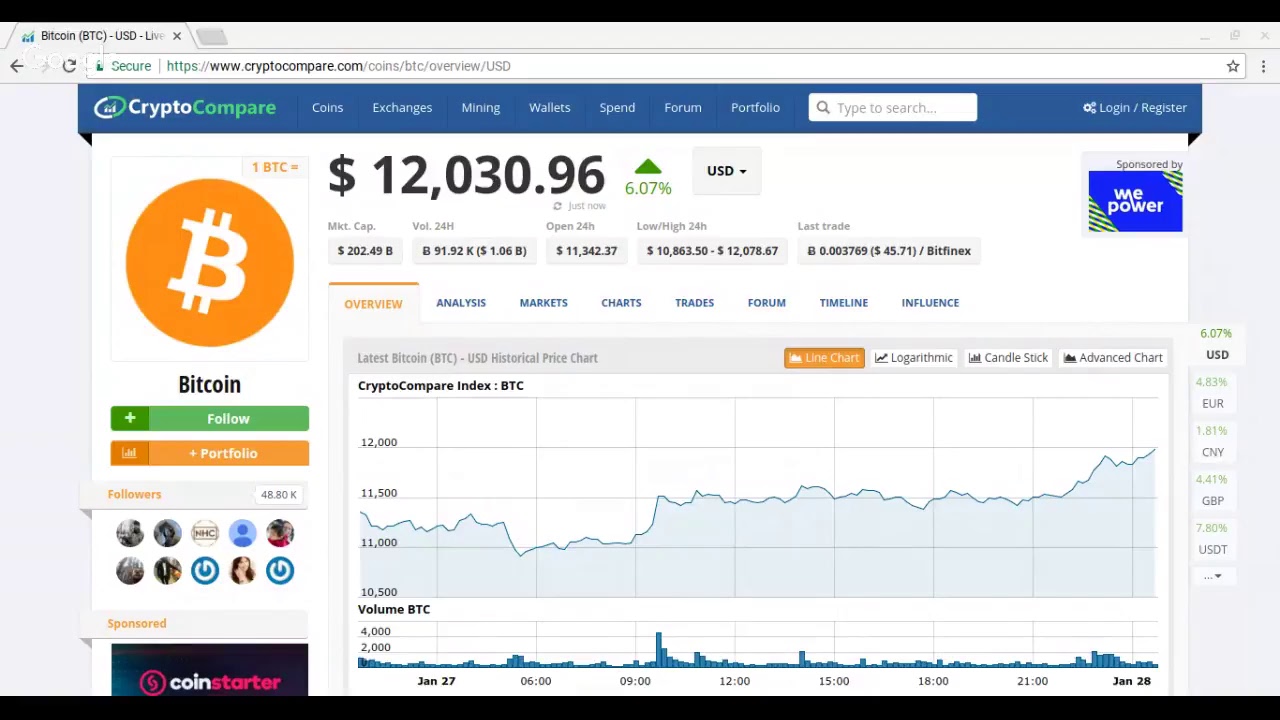The image size is (1280, 720).
Task: Open a new browser tab
Action: coord(211,37)
